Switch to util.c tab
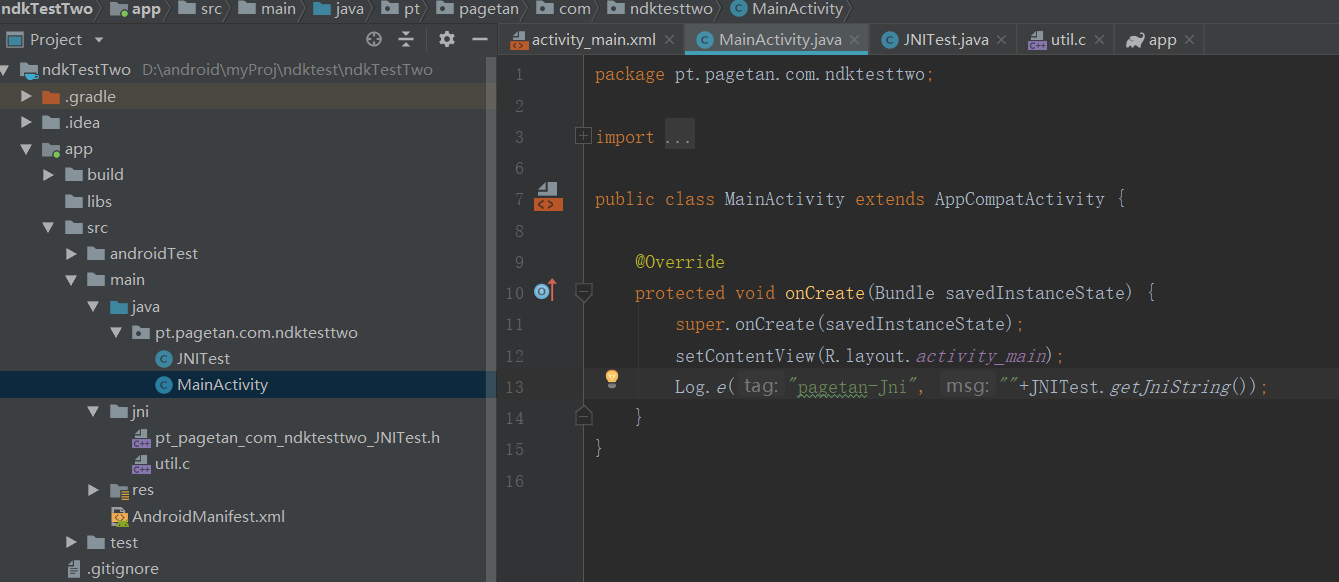The width and height of the screenshot is (1339, 582). pos(1067,40)
